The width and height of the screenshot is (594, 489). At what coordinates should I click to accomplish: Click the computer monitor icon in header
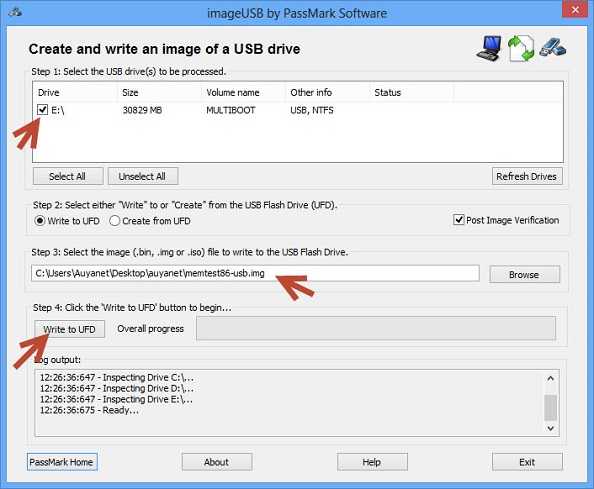(x=489, y=48)
